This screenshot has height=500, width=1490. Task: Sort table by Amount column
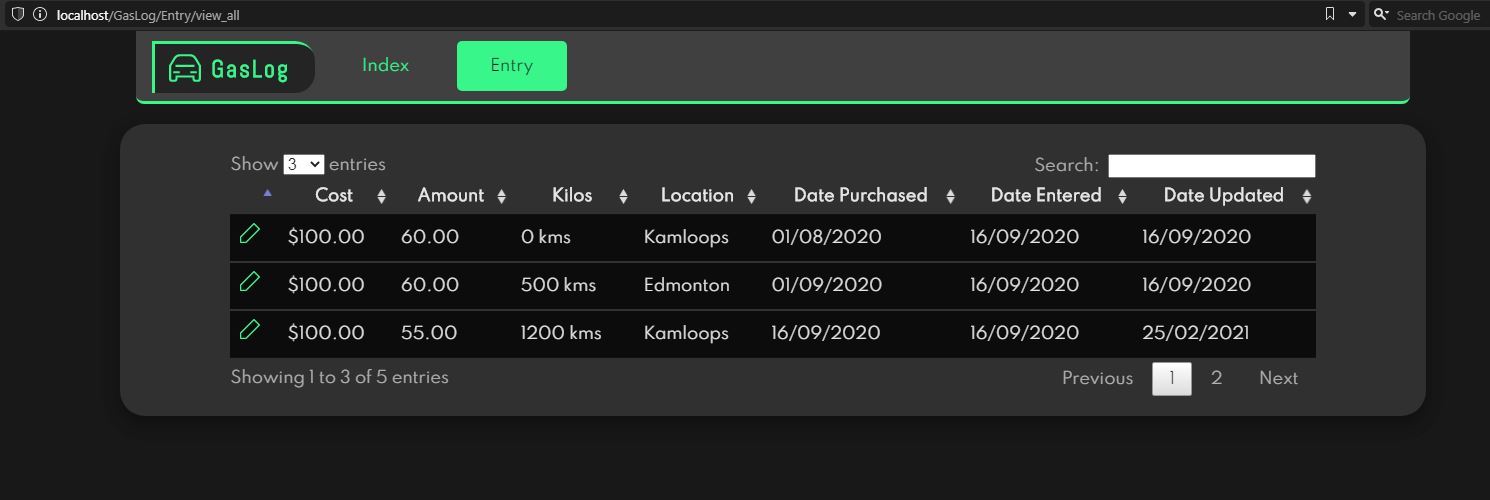tap(451, 196)
